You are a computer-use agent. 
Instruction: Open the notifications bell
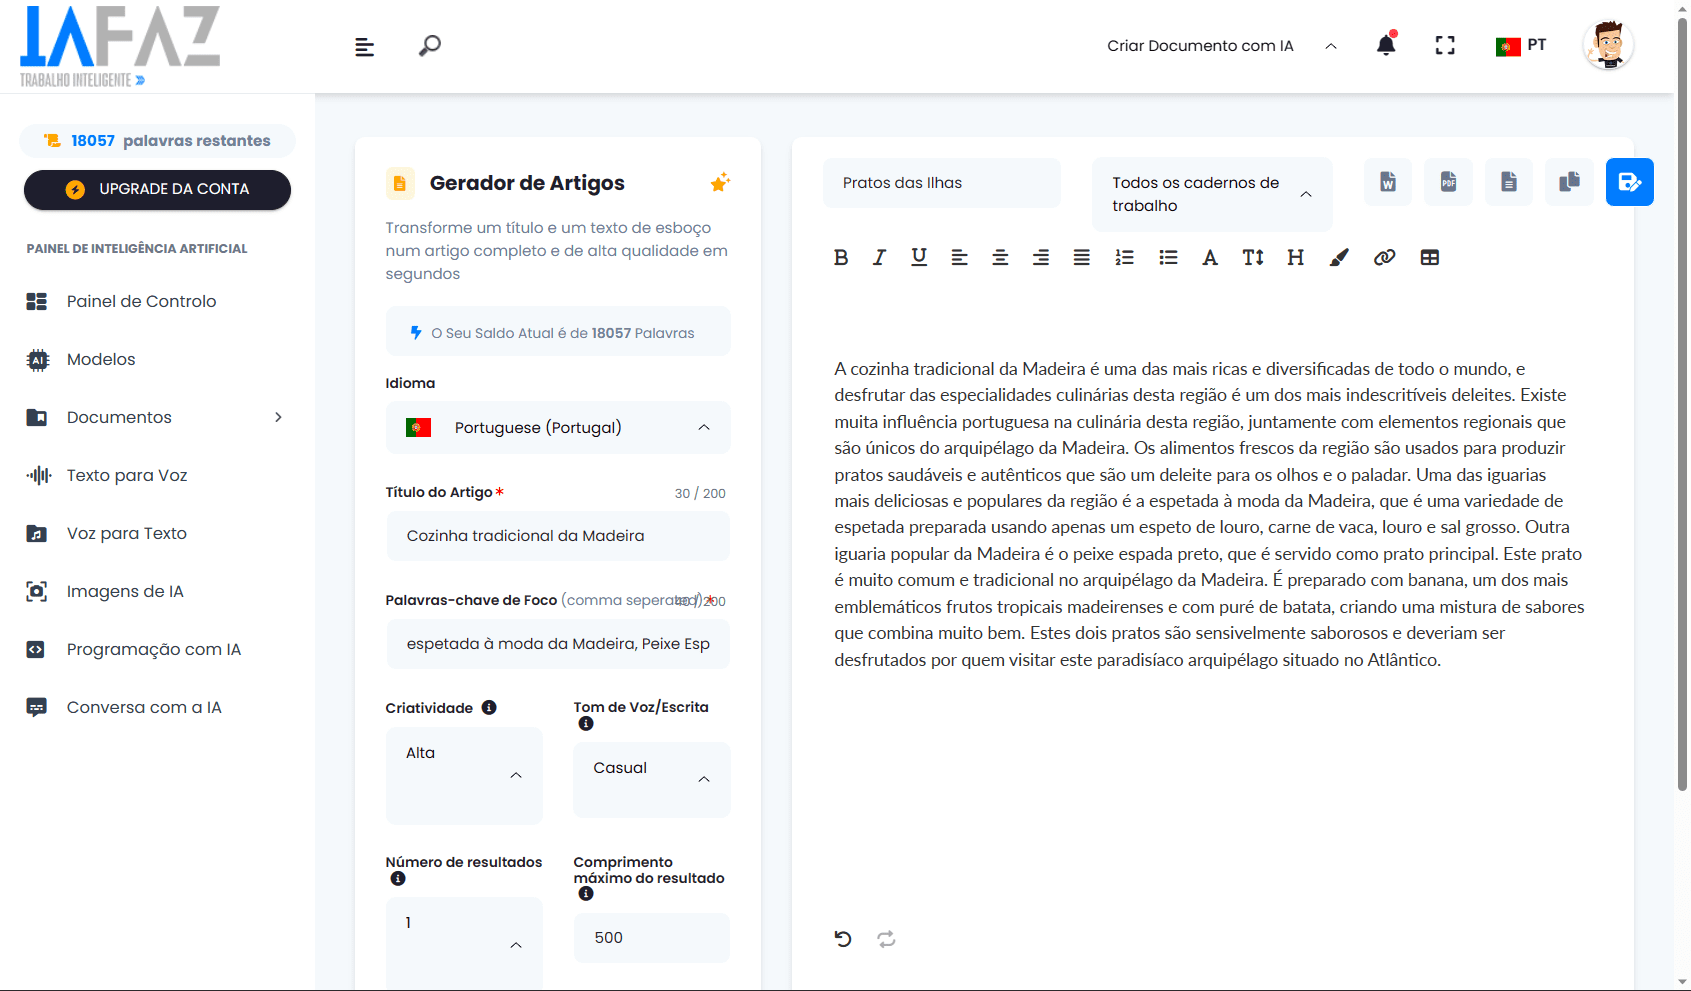point(1385,45)
